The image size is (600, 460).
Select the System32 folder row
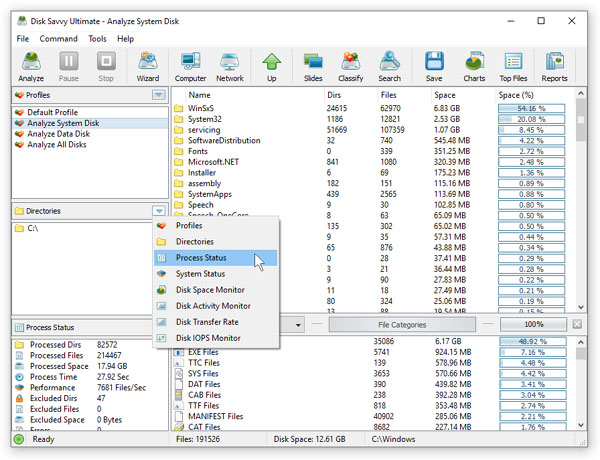point(373,119)
